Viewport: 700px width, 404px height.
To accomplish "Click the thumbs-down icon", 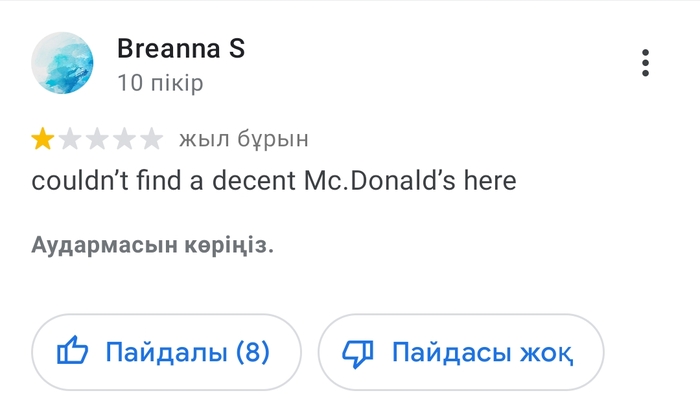I will pos(358,352).
